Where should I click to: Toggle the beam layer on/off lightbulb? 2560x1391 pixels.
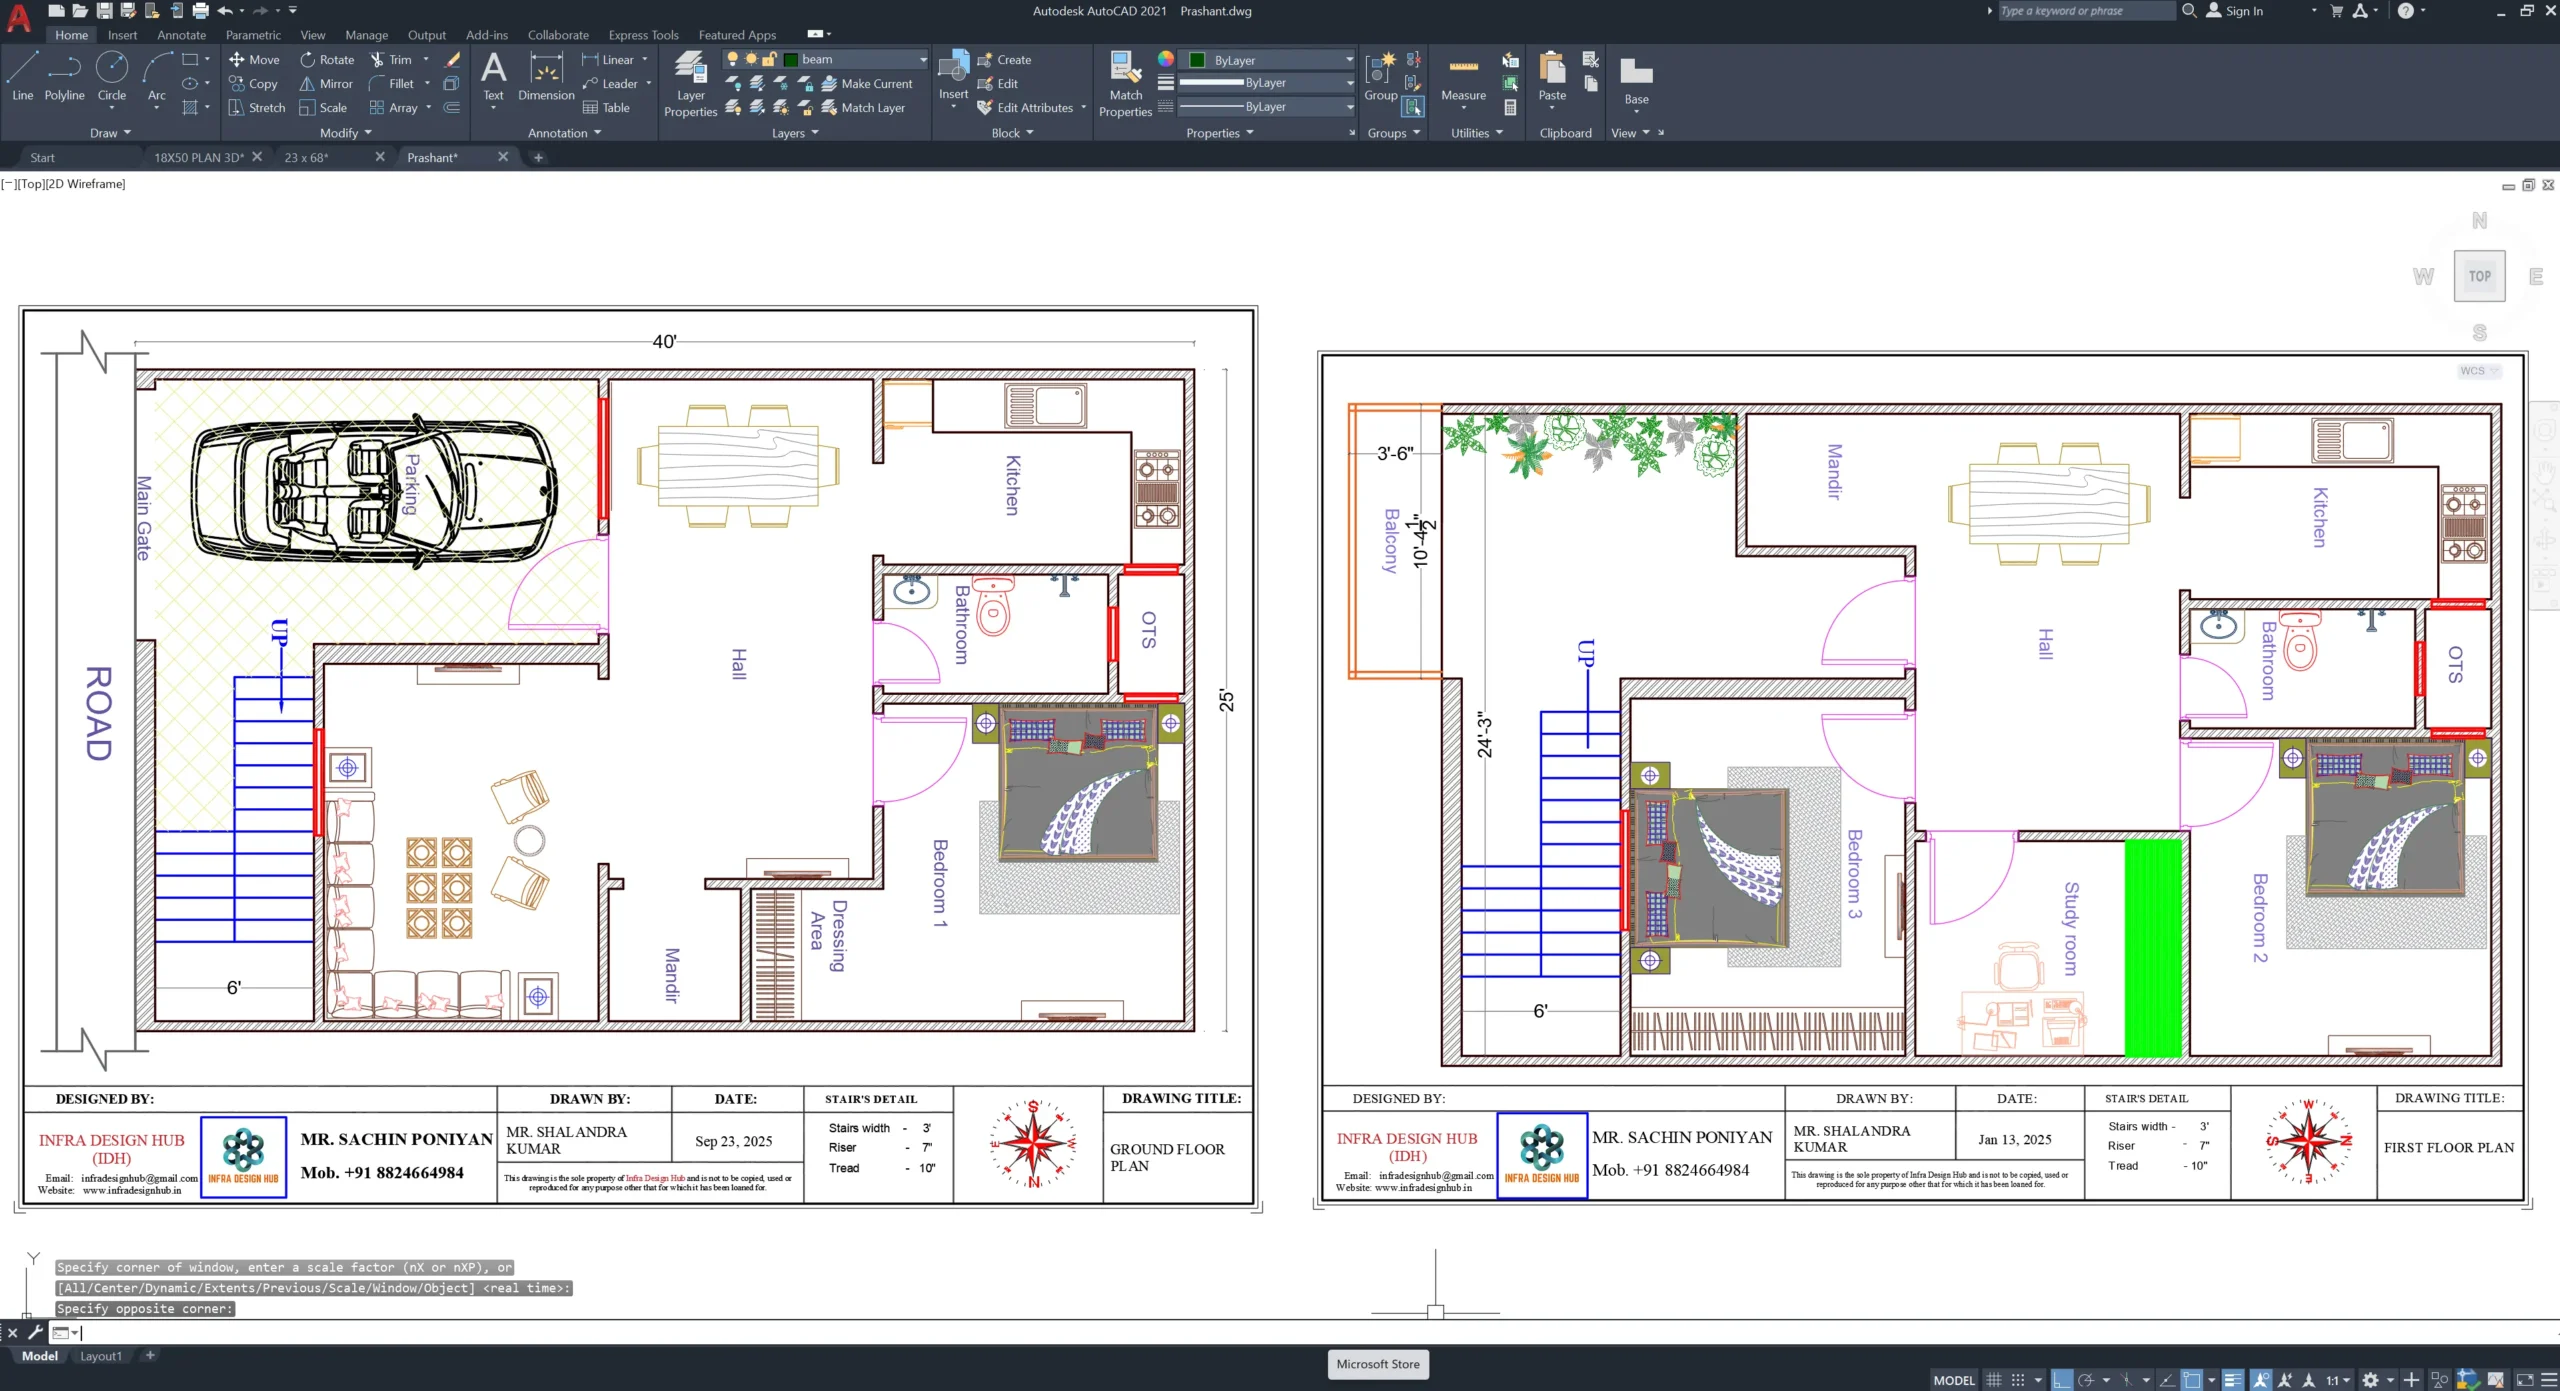732,59
